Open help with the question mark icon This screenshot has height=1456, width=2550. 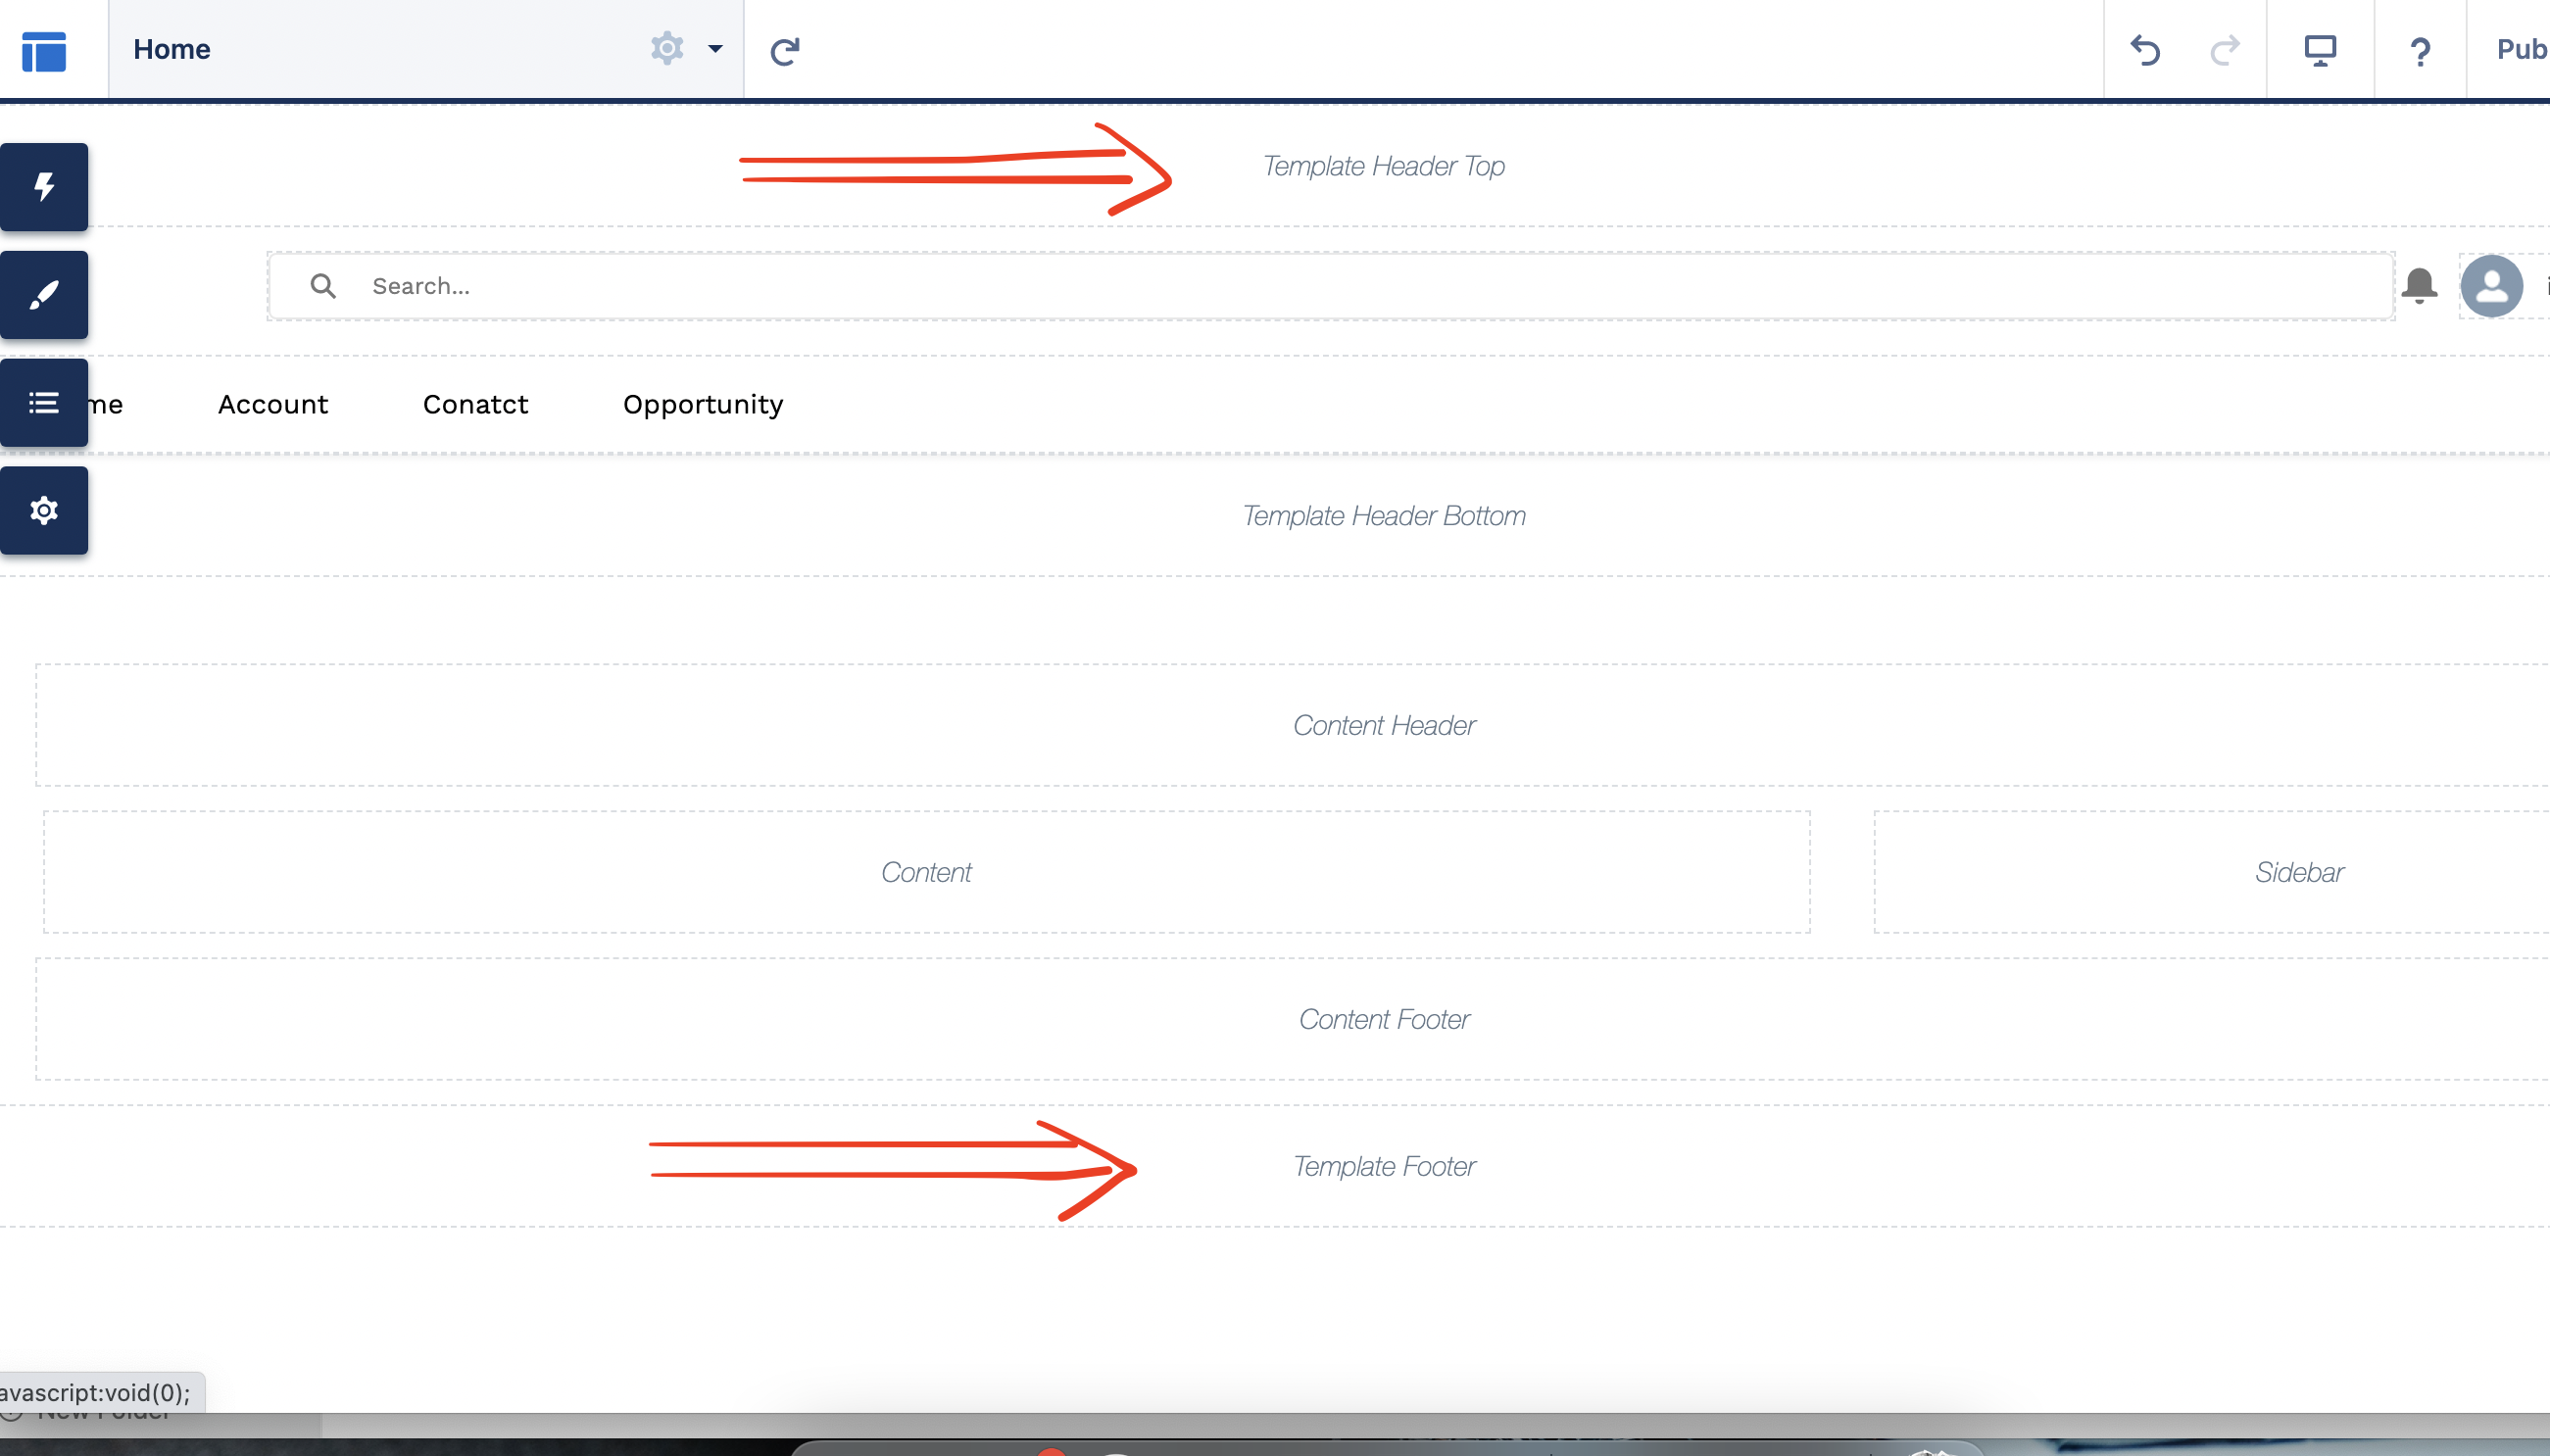[2420, 50]
